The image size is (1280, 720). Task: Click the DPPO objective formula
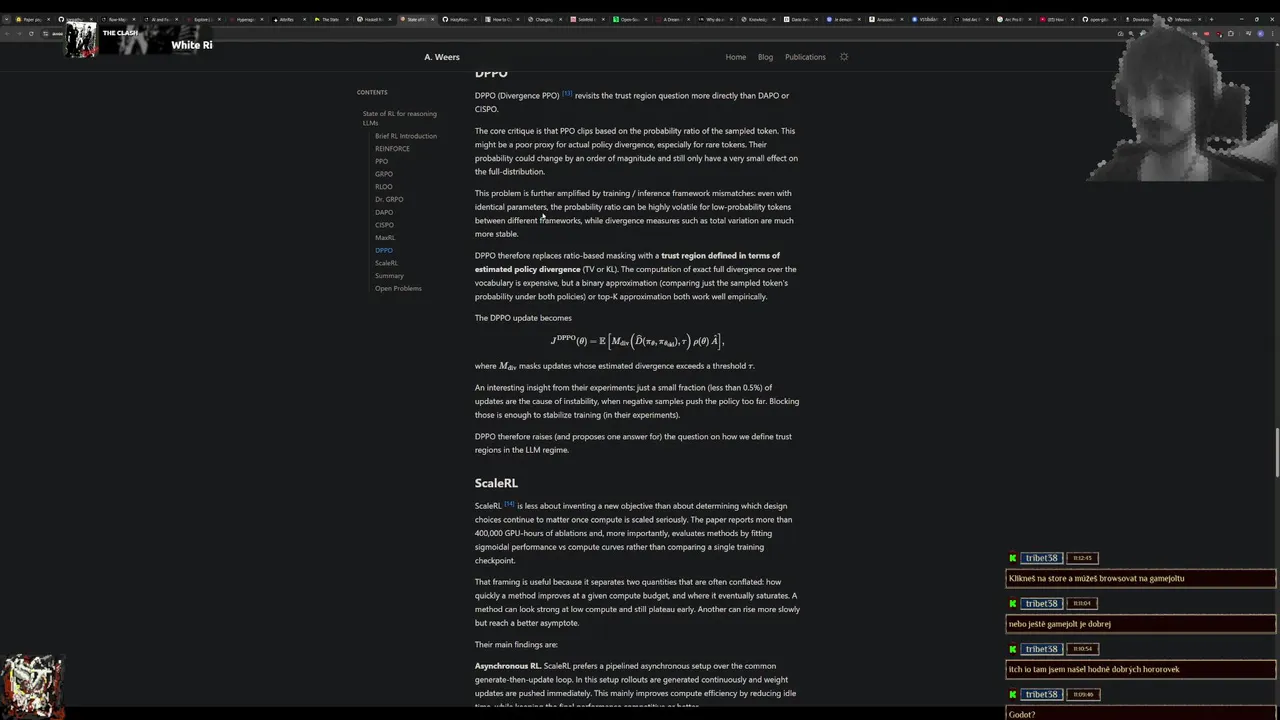pos(637,341)
